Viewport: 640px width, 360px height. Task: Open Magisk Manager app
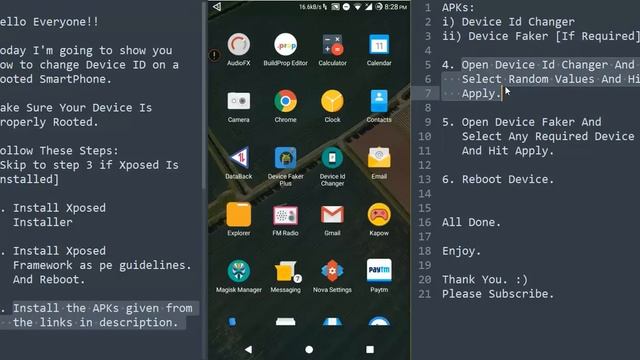239,276
